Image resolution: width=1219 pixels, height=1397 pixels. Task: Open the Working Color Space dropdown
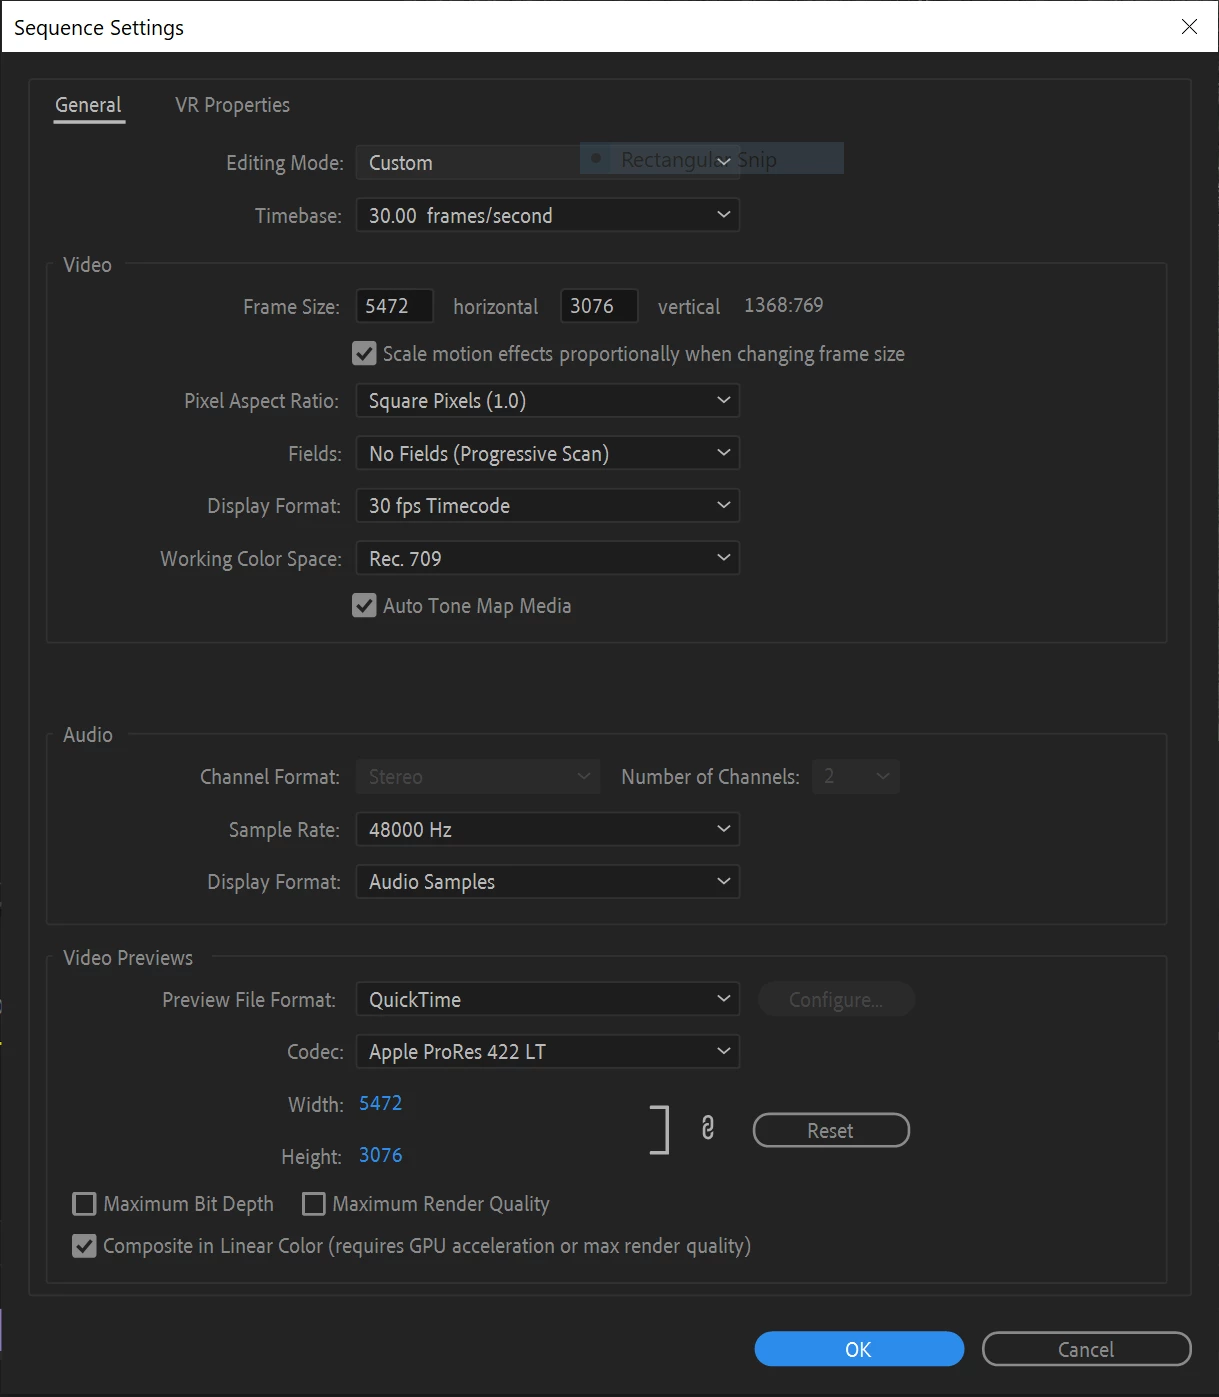click(547, 558)
